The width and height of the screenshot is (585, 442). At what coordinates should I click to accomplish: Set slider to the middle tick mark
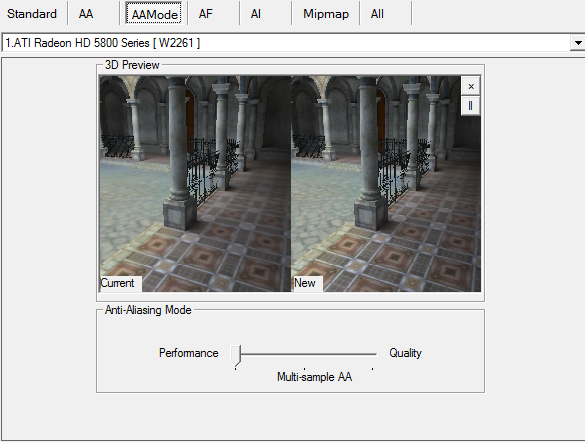[x=305, y=368]
